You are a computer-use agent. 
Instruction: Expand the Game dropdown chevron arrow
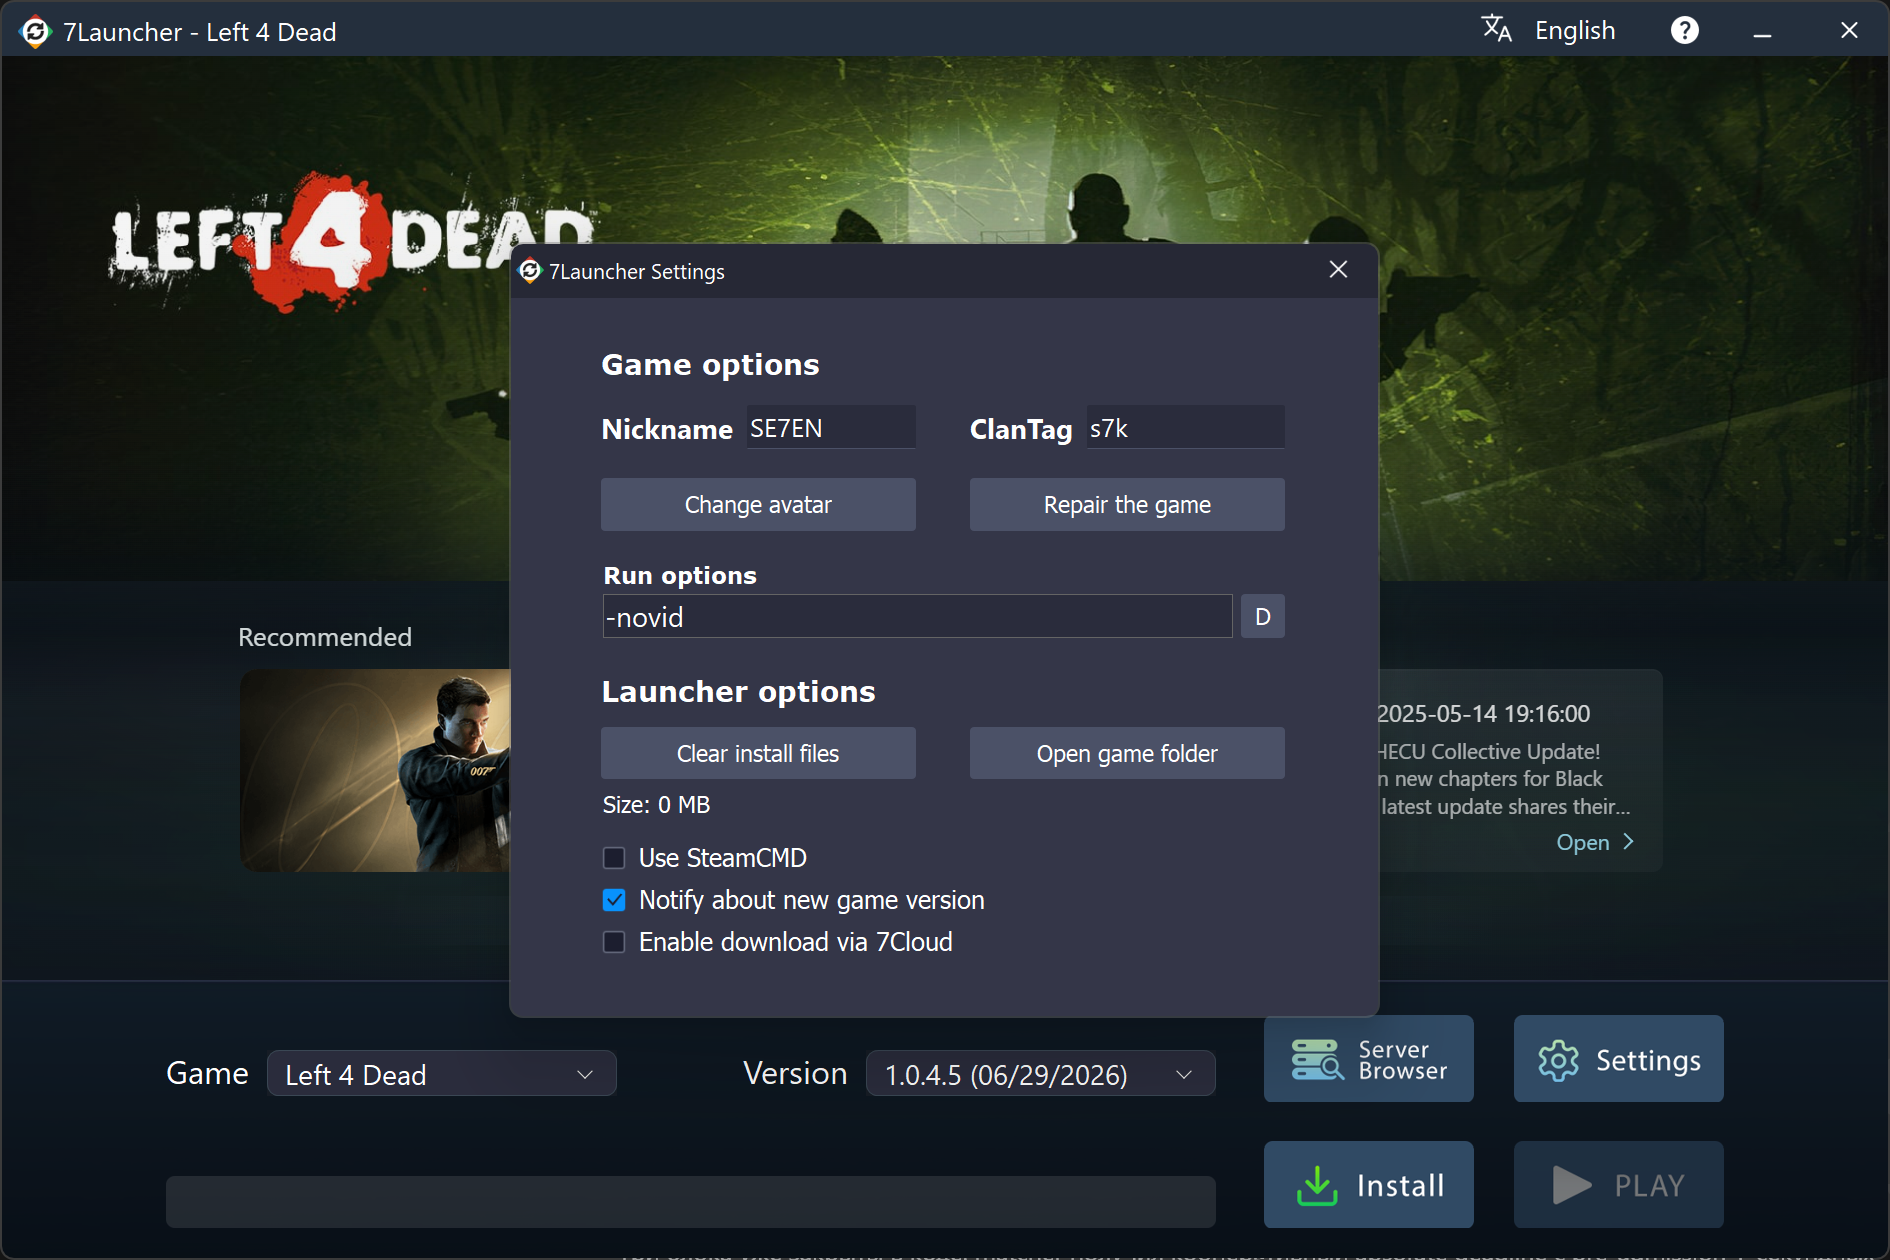(585, 1075)
